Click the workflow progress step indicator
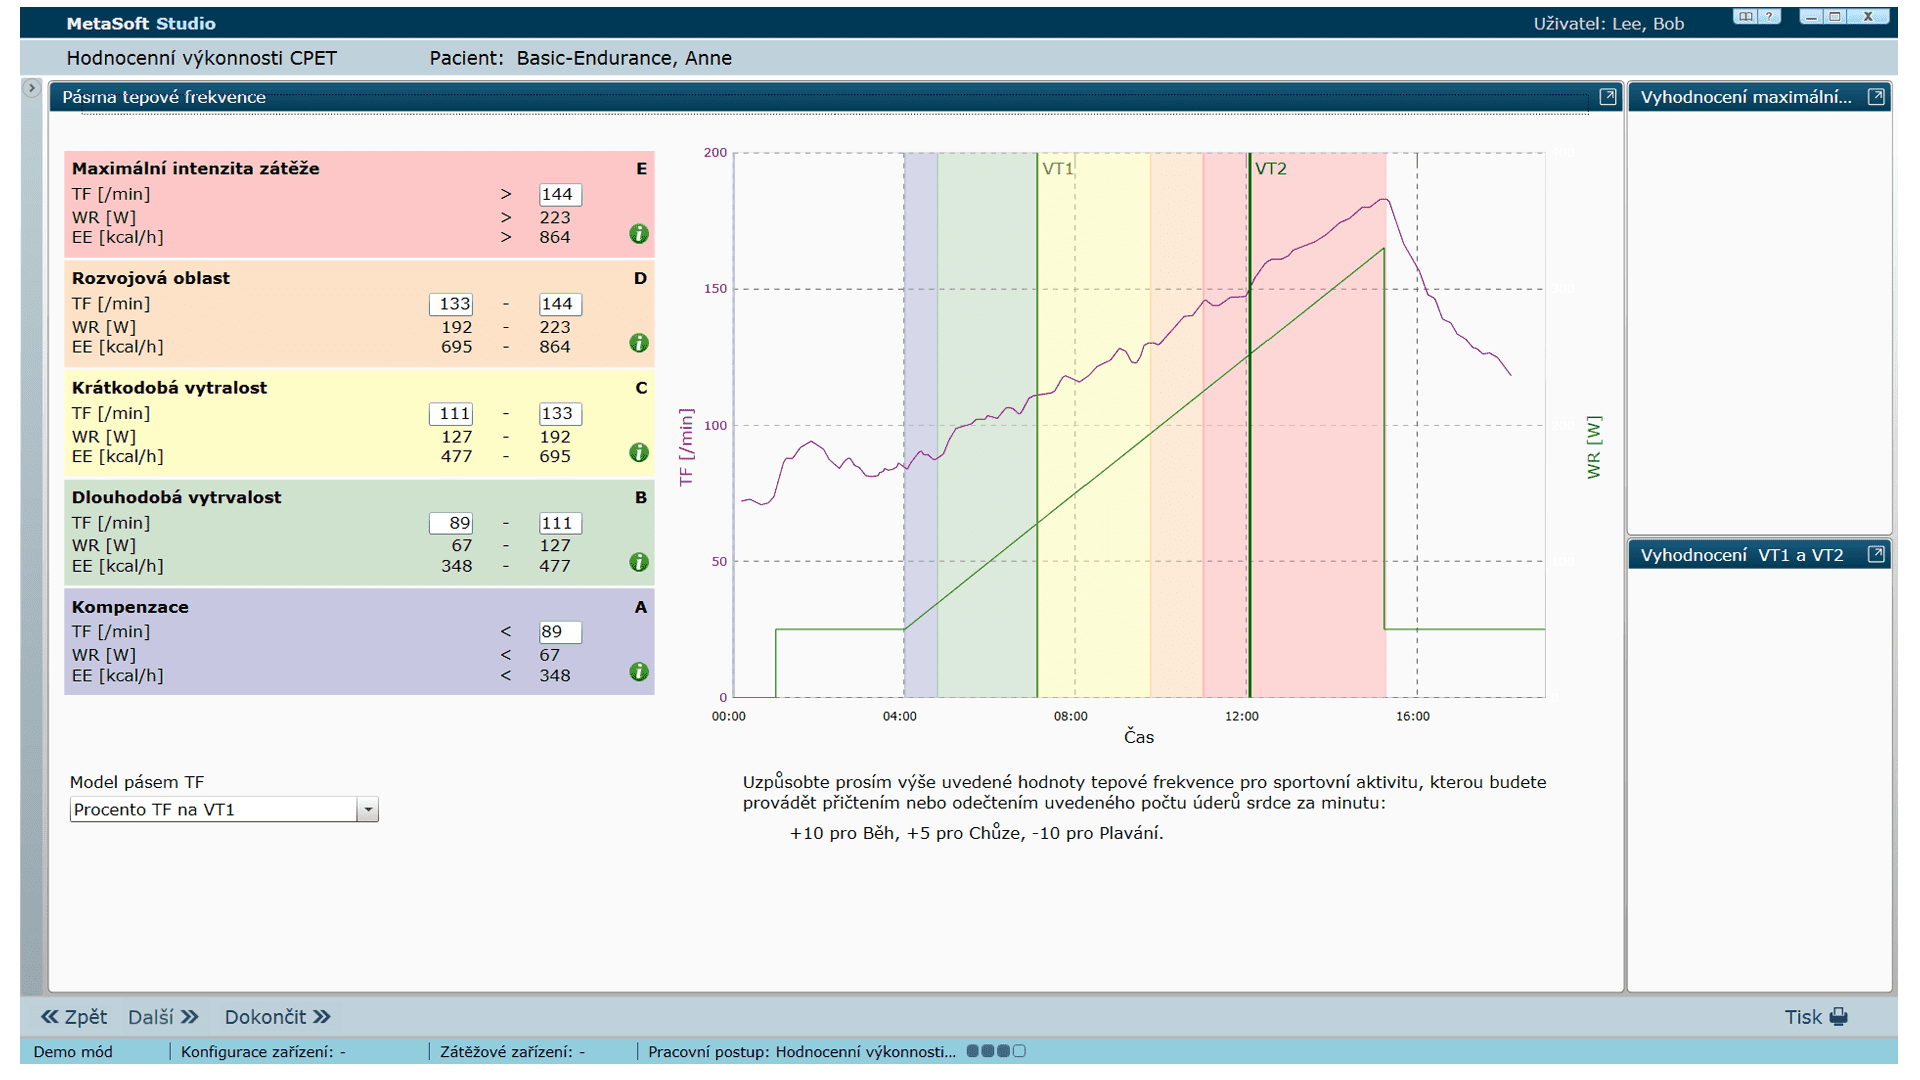Image resolution: width=1920 pixels, height=1080 pixels. [996, 1051]
